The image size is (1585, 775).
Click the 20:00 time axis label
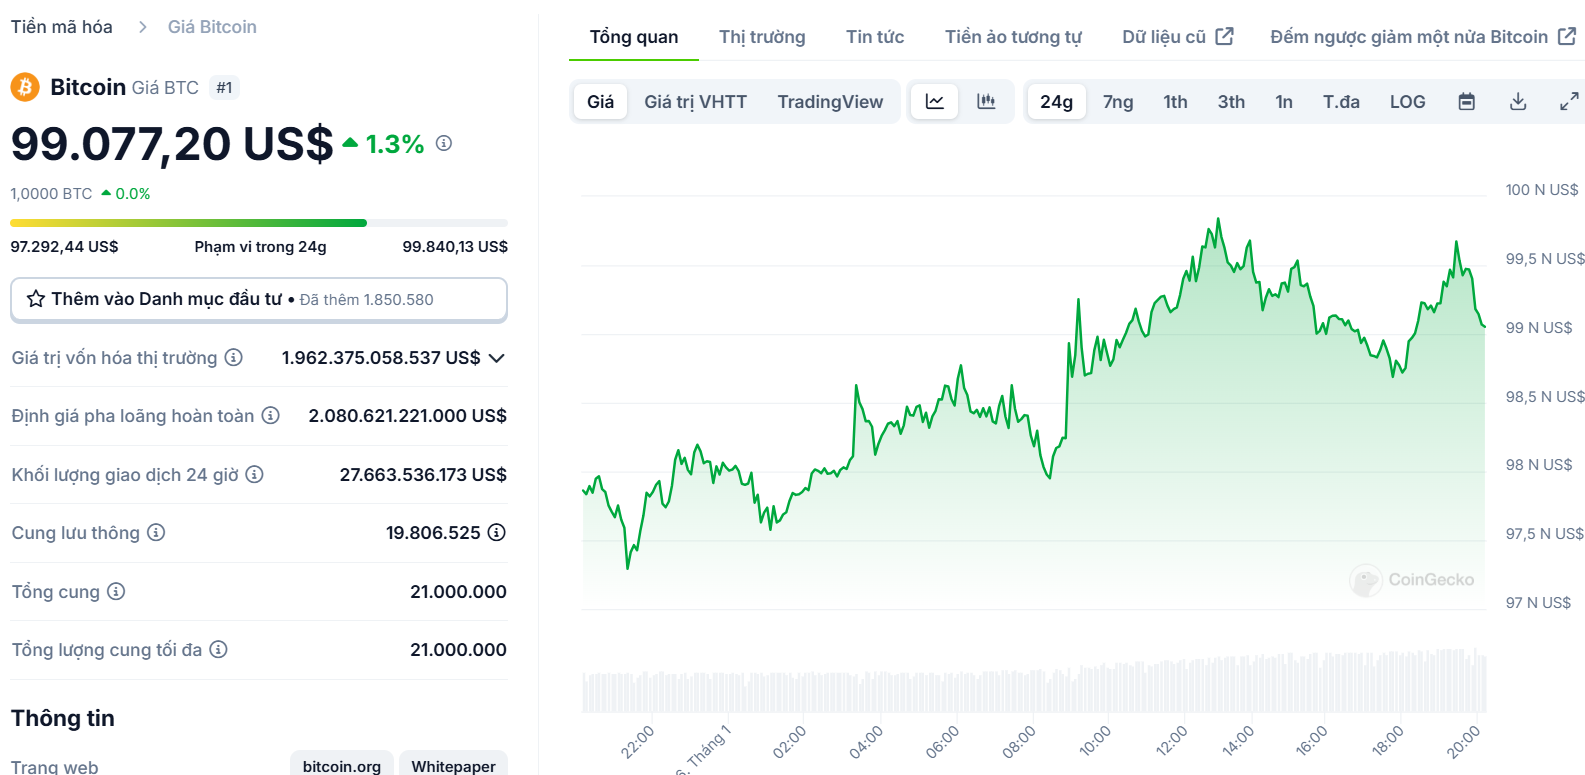coord(1463,742)
